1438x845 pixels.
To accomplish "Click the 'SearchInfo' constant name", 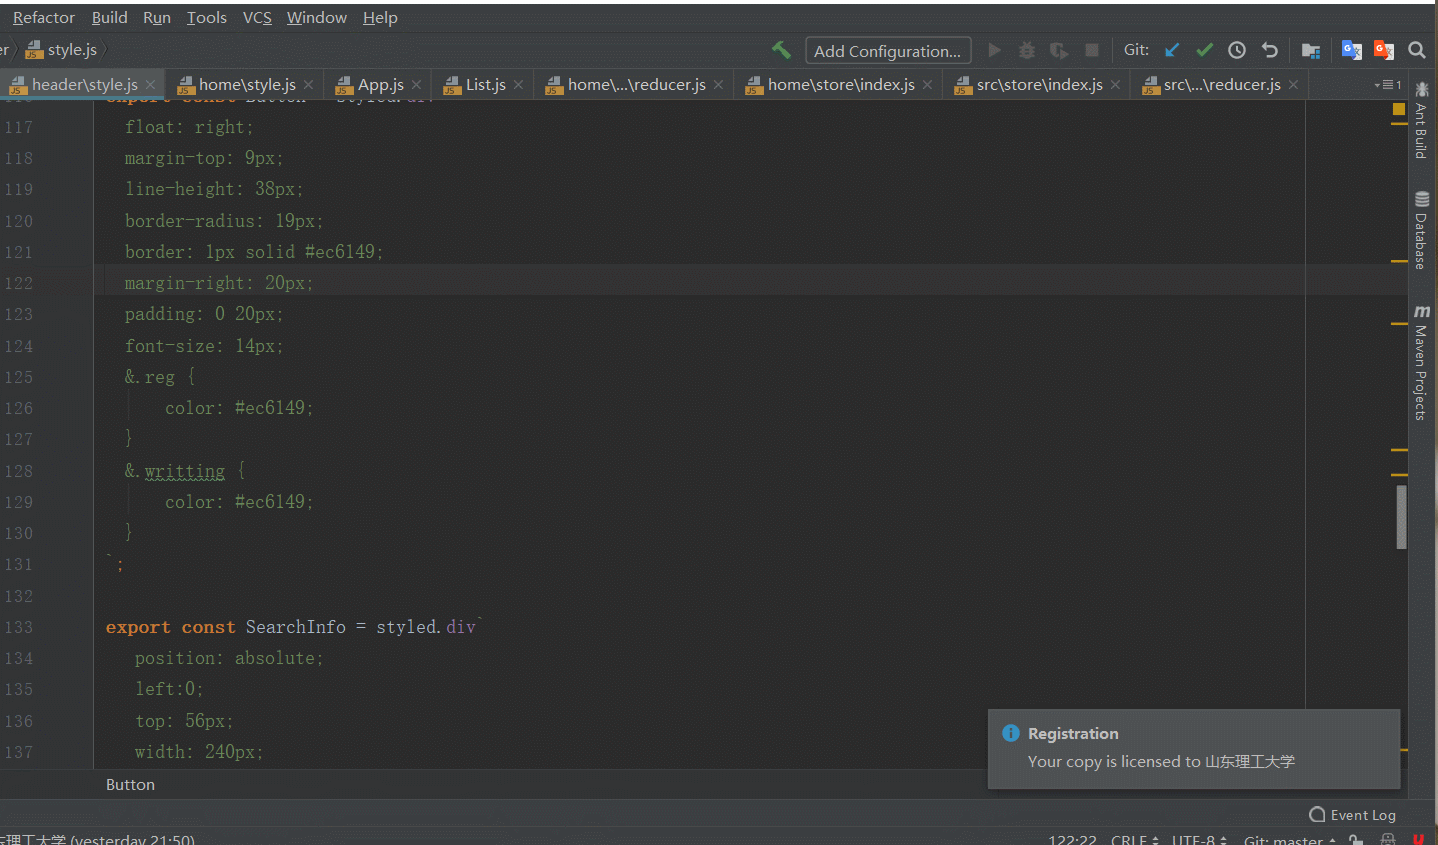I will coord(296,627).
